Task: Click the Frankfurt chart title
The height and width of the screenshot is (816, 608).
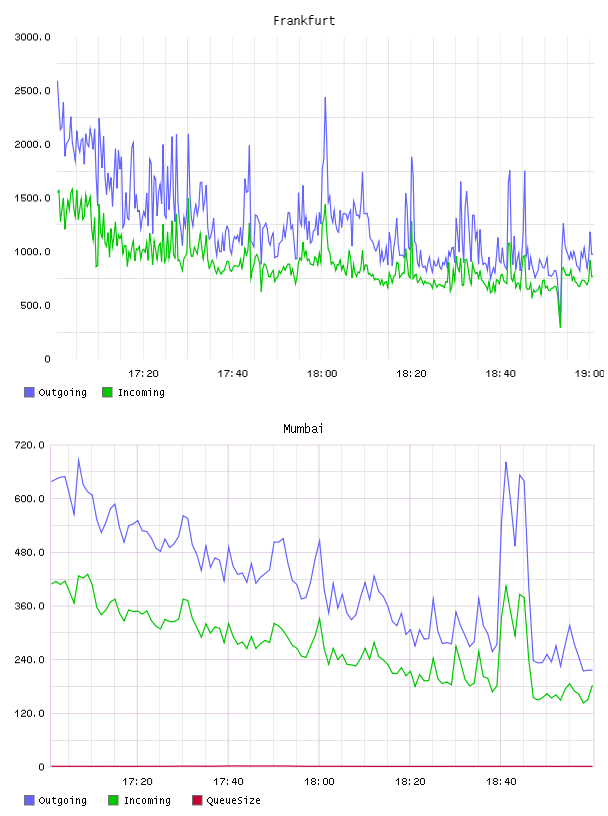Action: coord(304,21)
